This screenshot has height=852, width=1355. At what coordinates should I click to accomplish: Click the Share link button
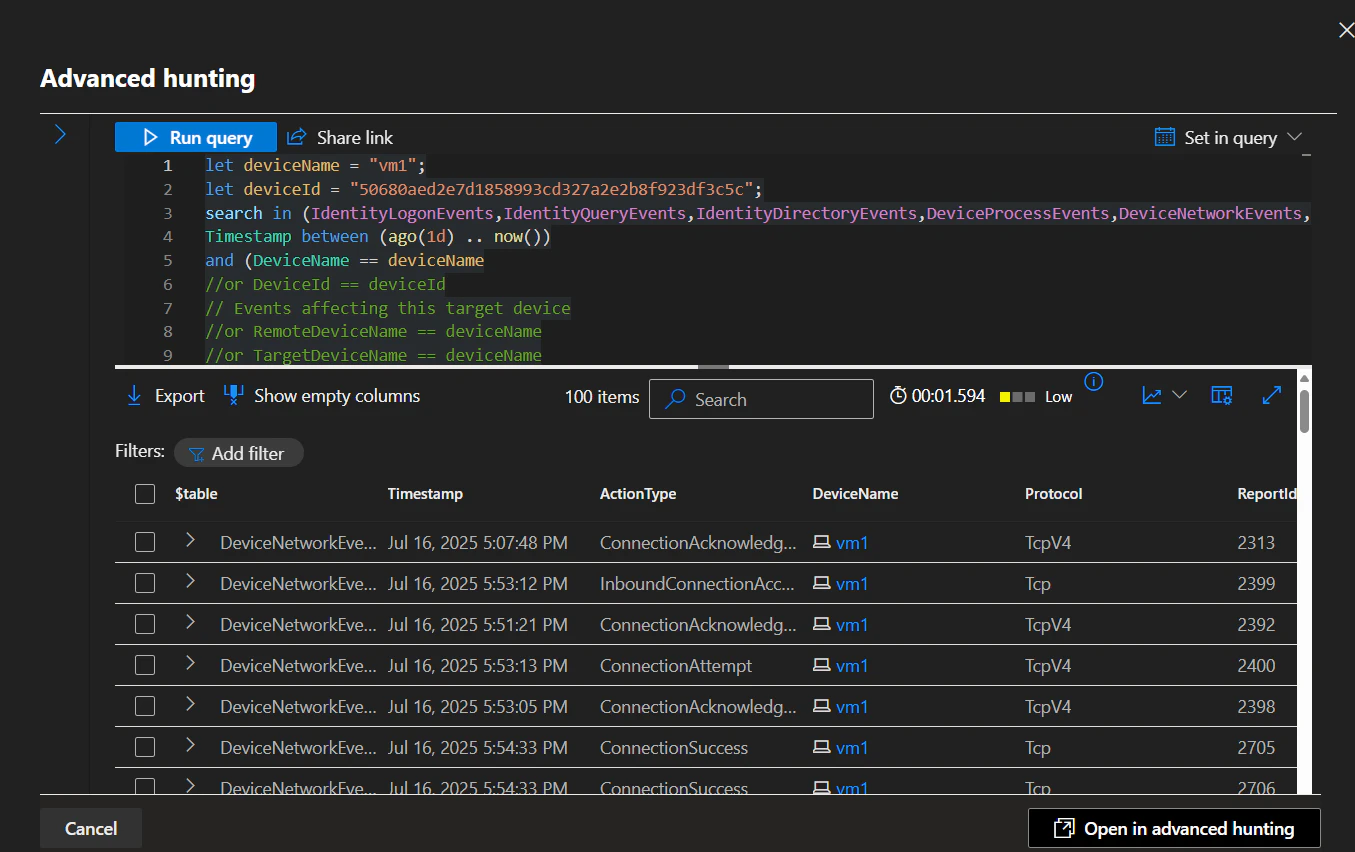pos(340,138)
